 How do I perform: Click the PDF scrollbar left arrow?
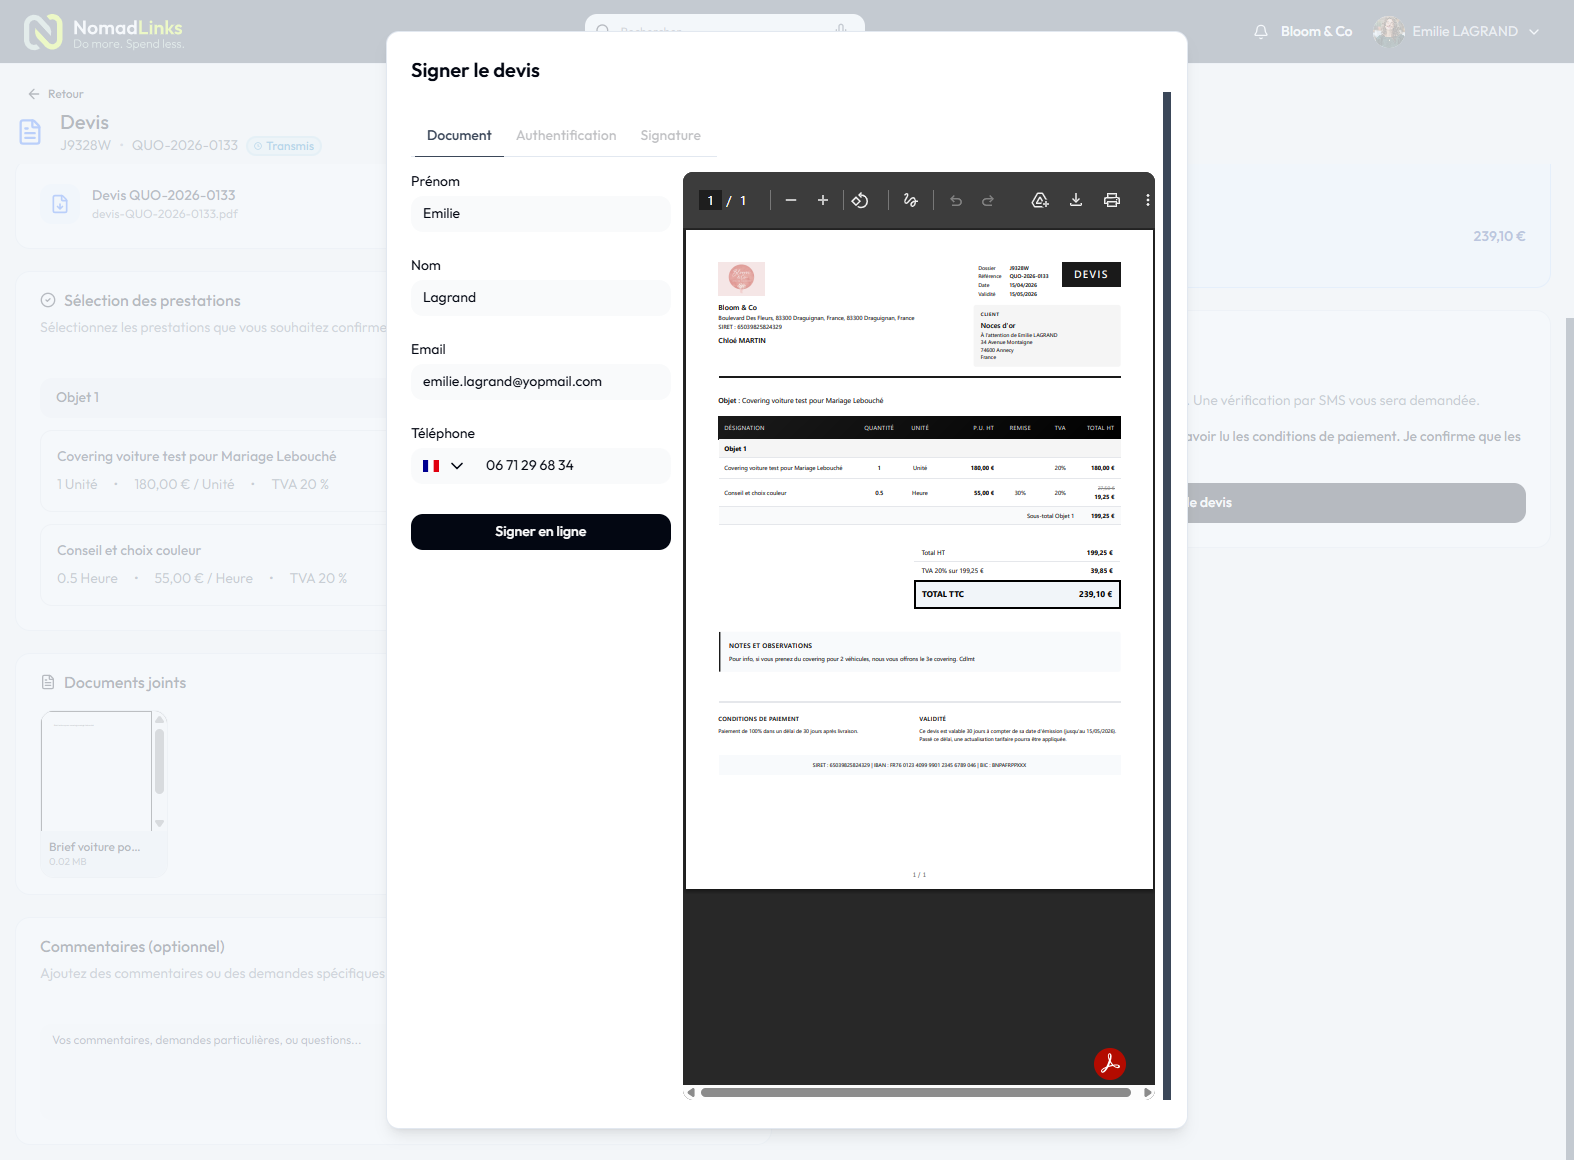pyautogui.click(x=690, y=1093)
